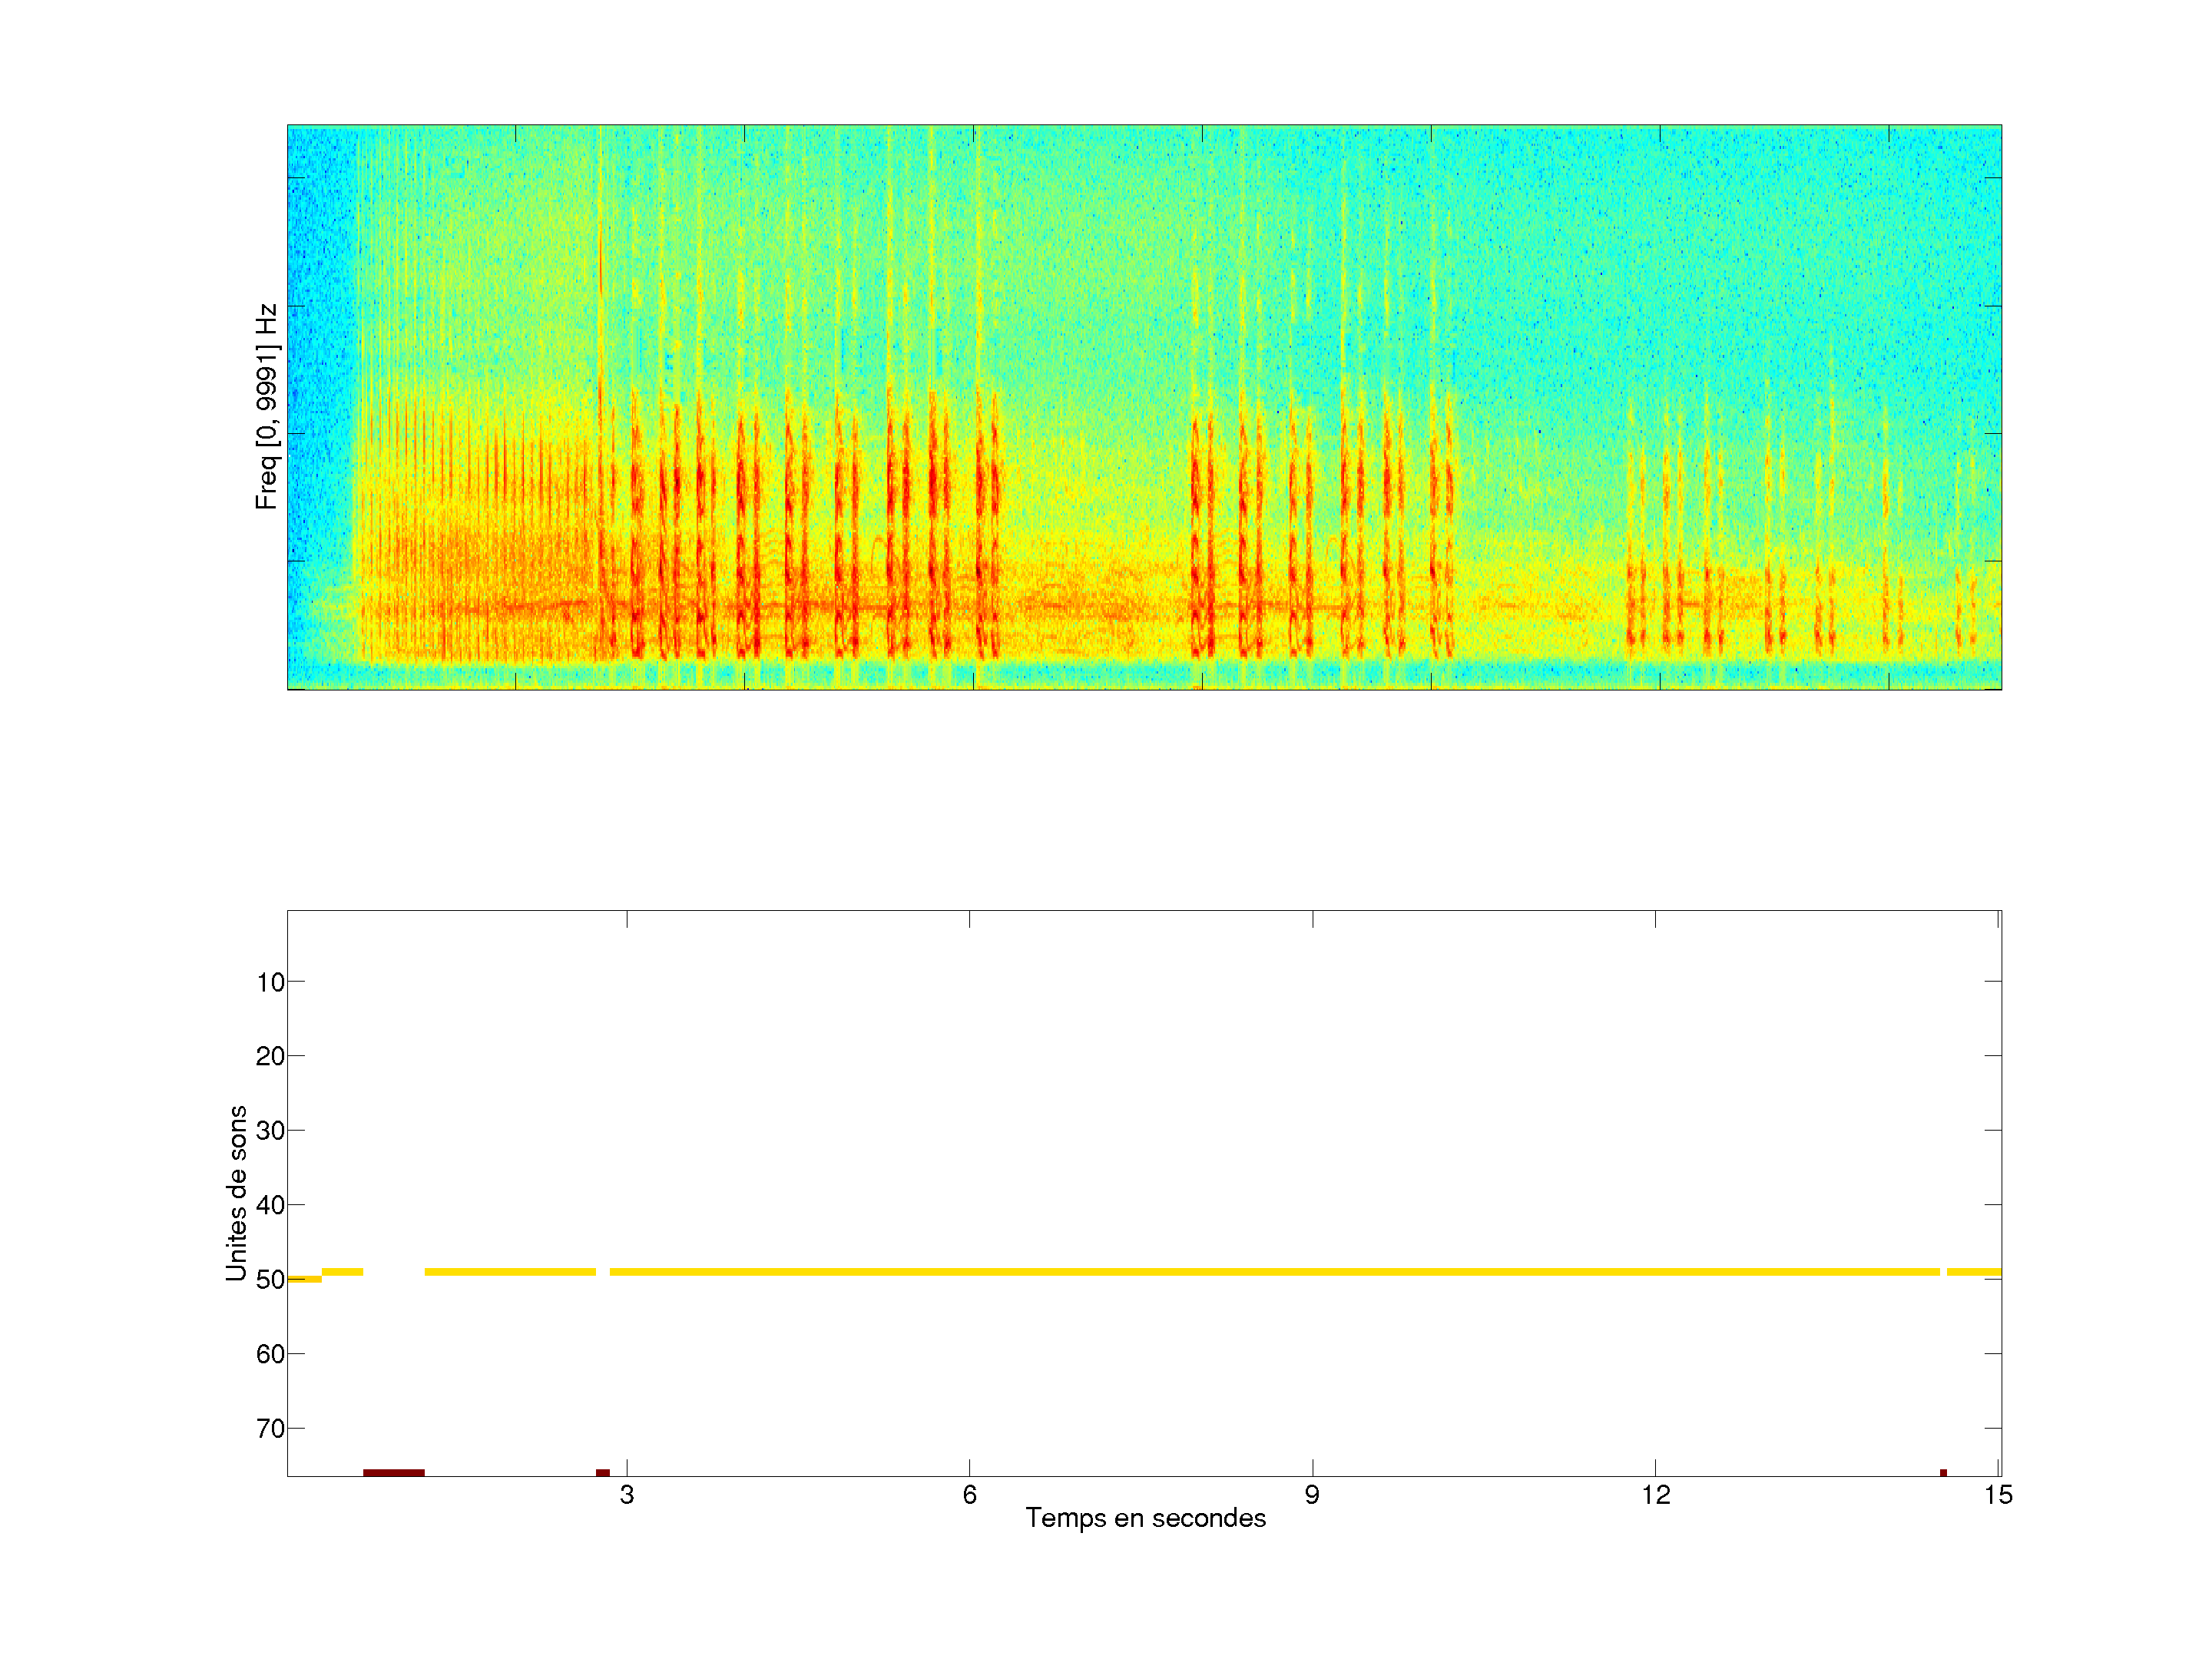The image size is (2212, 1659).
Task: Click x-axis tick label 15
Action: pyautogui.click(x=1998, y=1495)
